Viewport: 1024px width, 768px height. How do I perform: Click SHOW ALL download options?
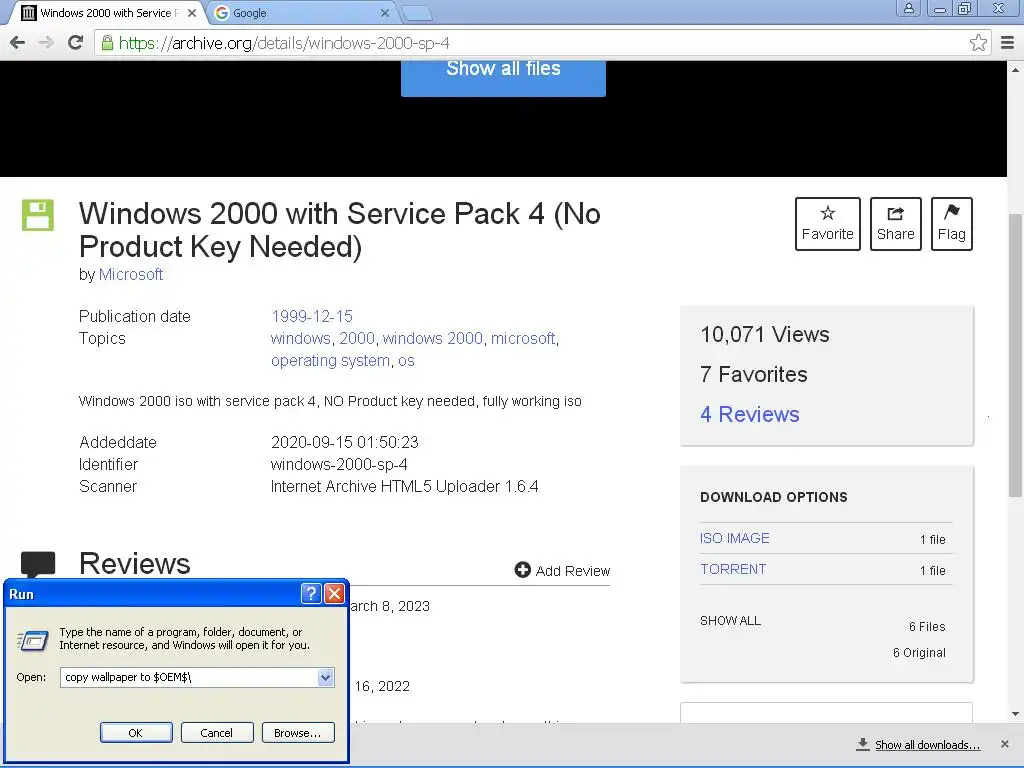[x=730, y=620]
